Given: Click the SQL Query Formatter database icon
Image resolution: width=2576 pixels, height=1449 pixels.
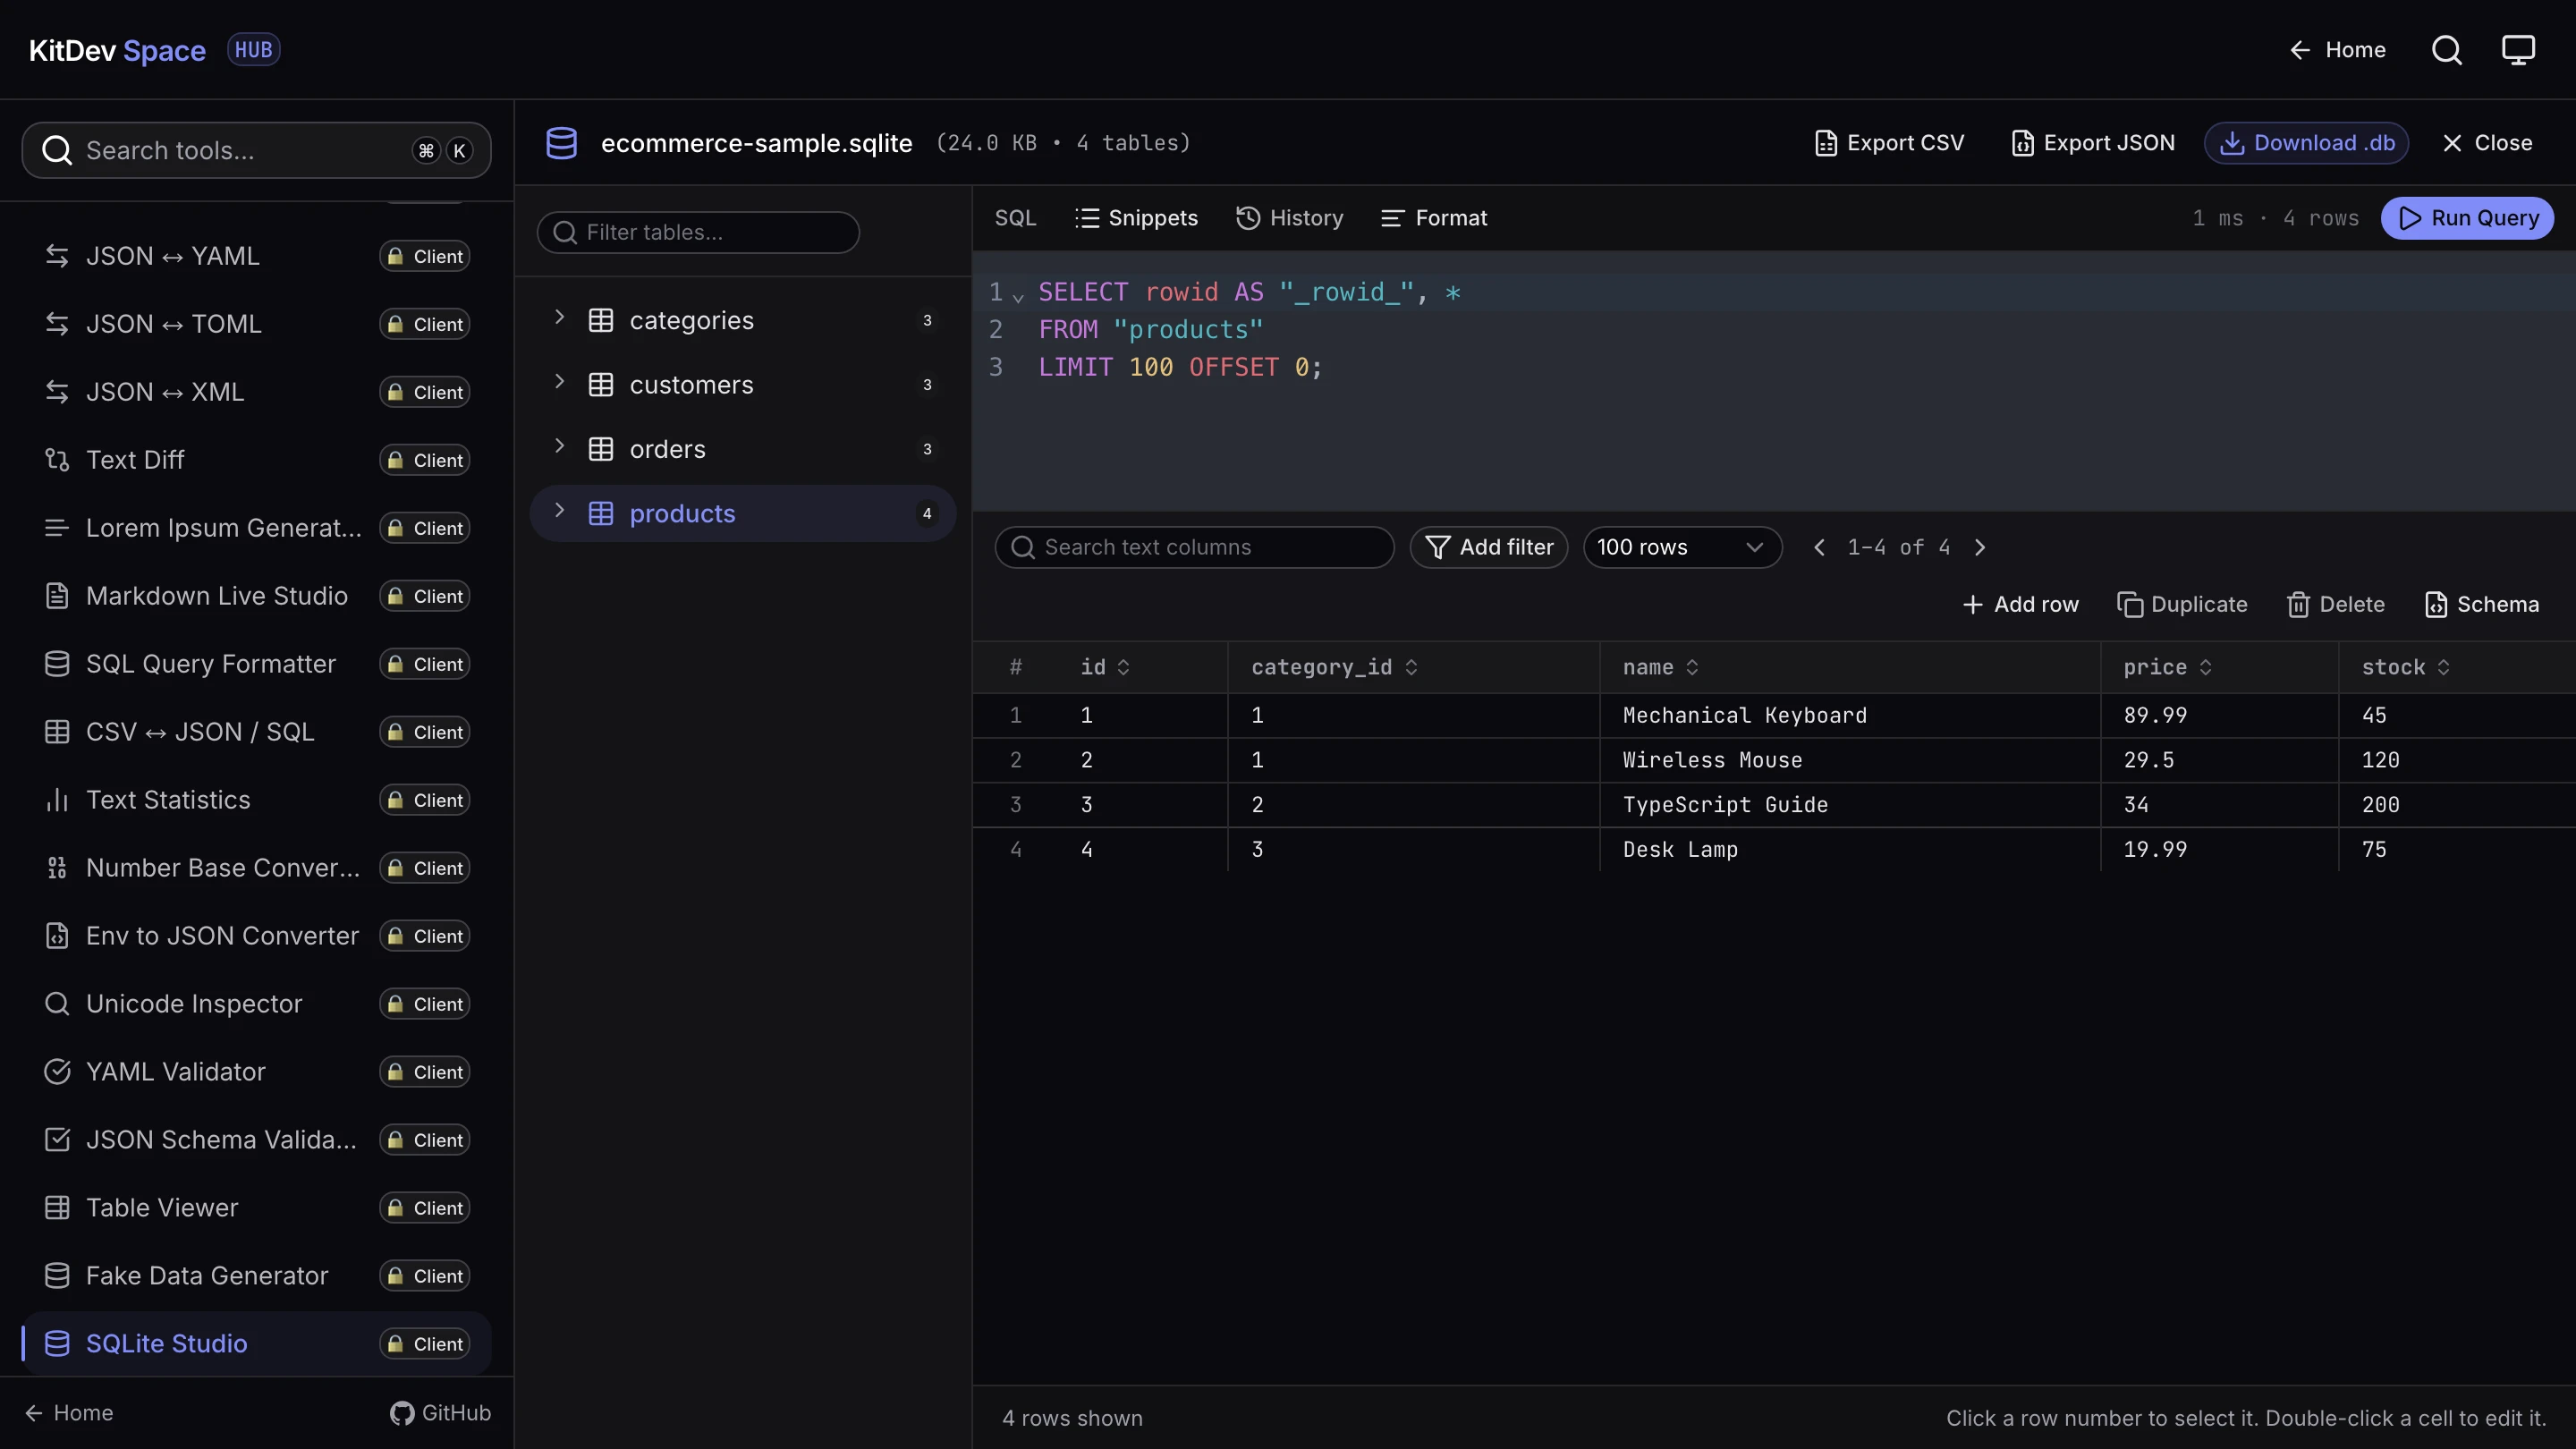Looking at the screenshot, I should (57, 664).
